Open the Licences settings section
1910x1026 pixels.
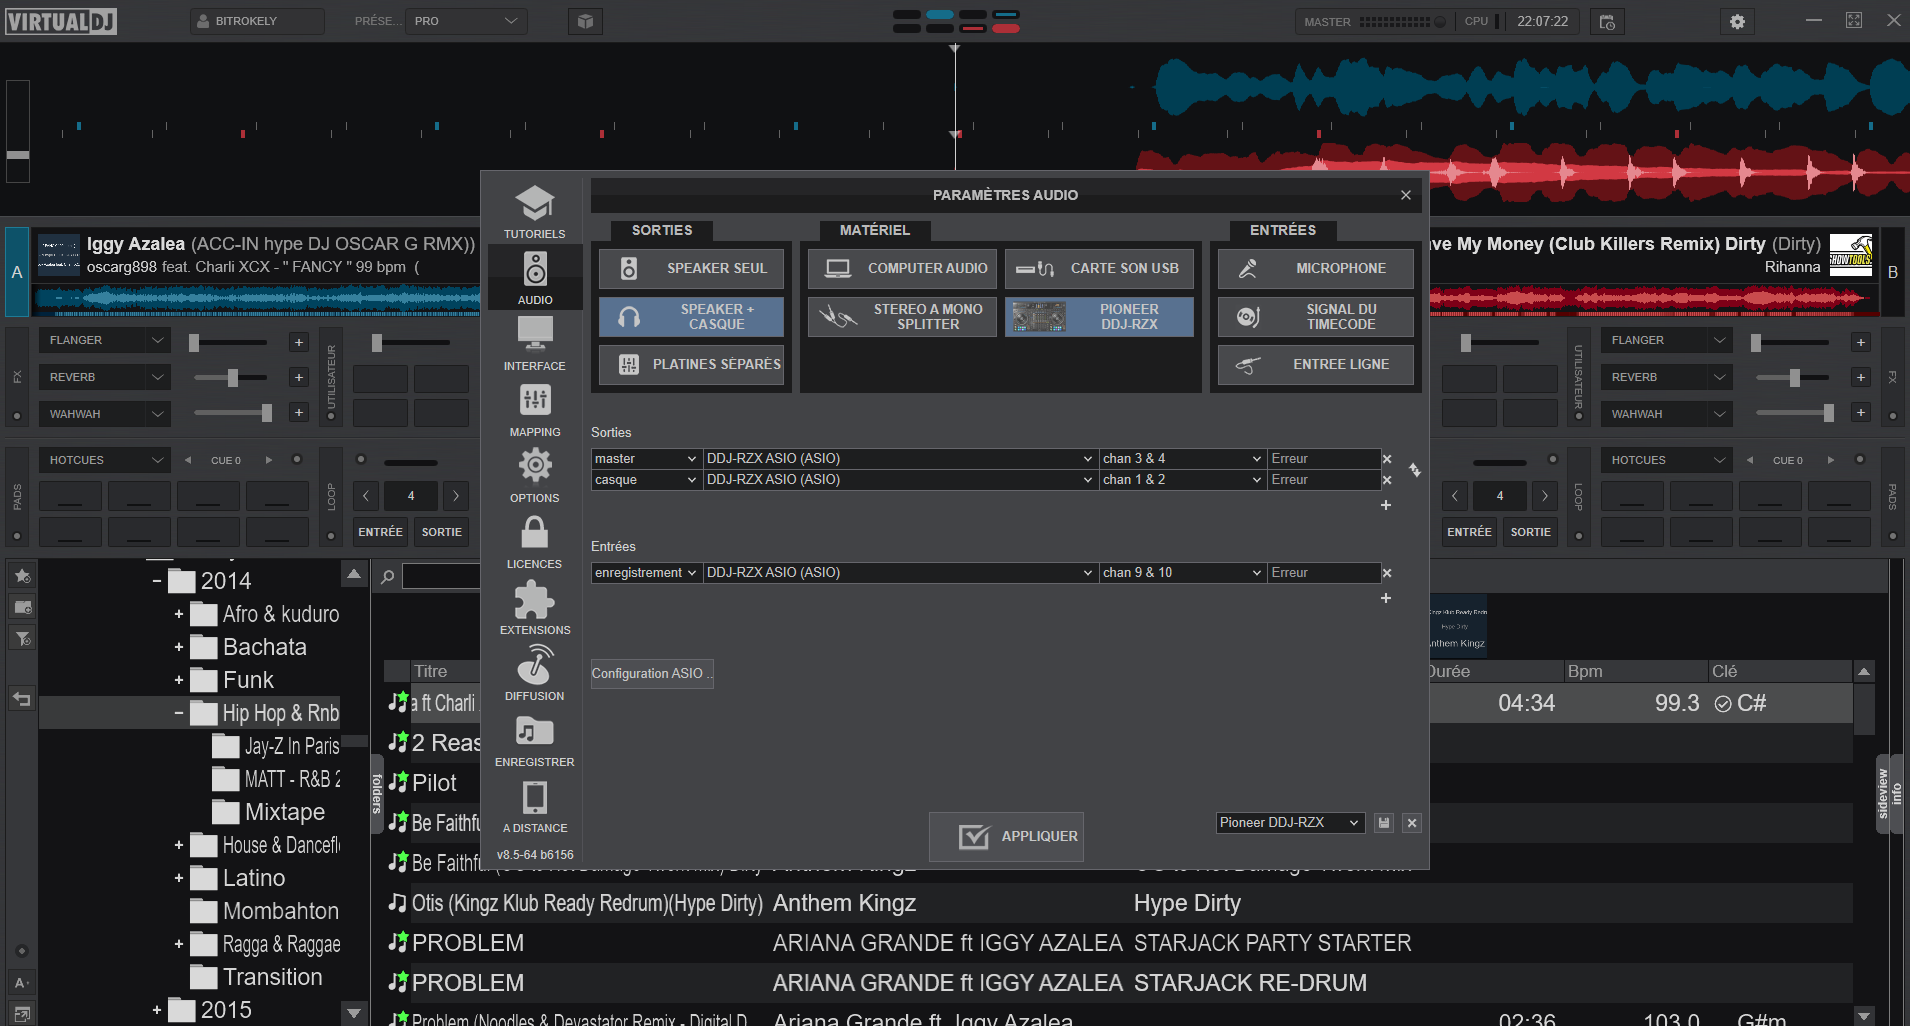pos(535,542)
